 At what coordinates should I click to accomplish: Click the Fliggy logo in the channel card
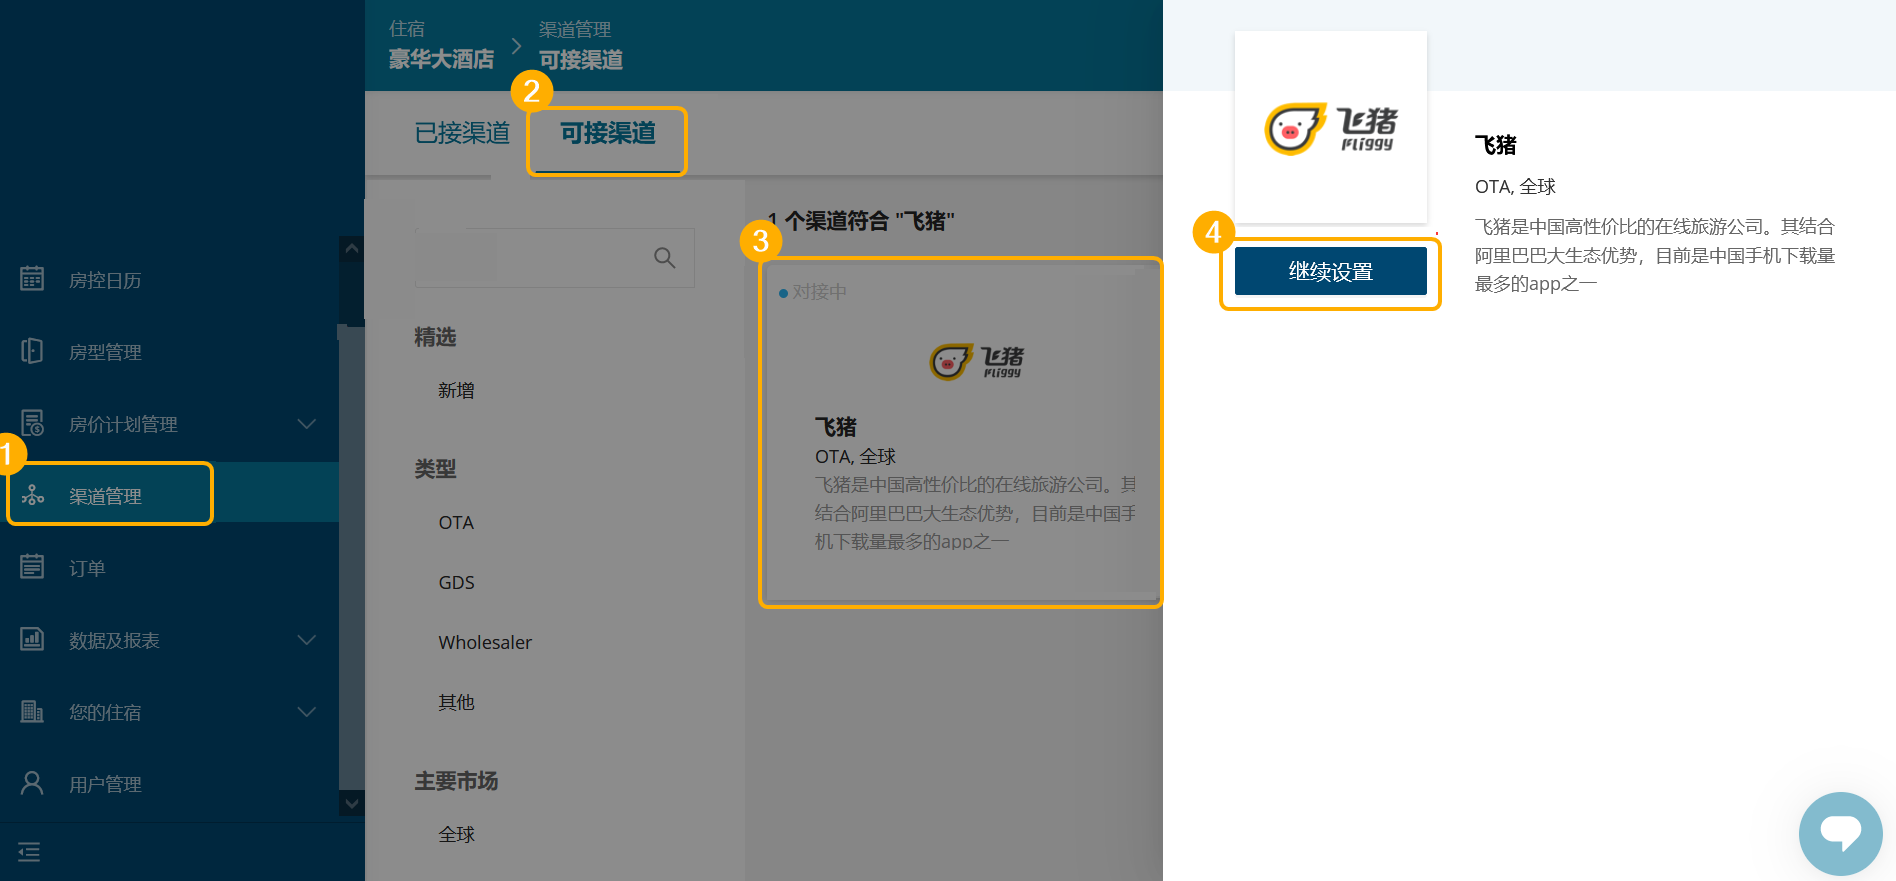pyautogui.click(x=977, y=361)
